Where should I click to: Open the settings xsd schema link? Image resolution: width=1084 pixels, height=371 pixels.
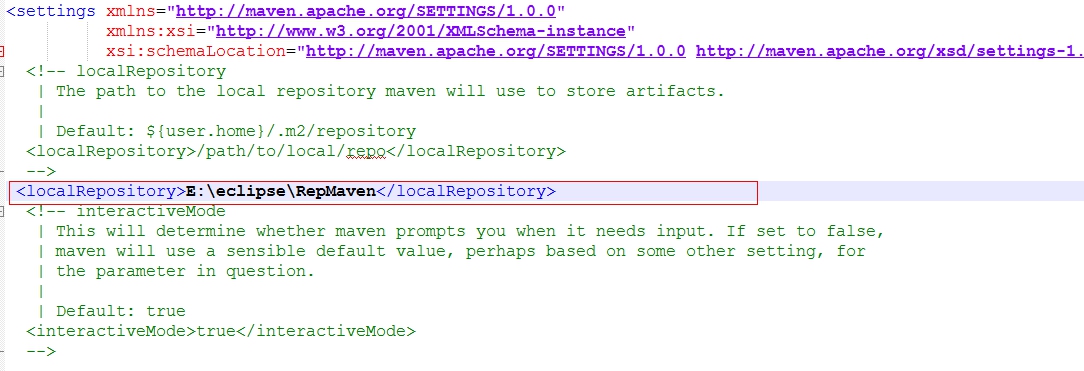[x=889, y=52]
